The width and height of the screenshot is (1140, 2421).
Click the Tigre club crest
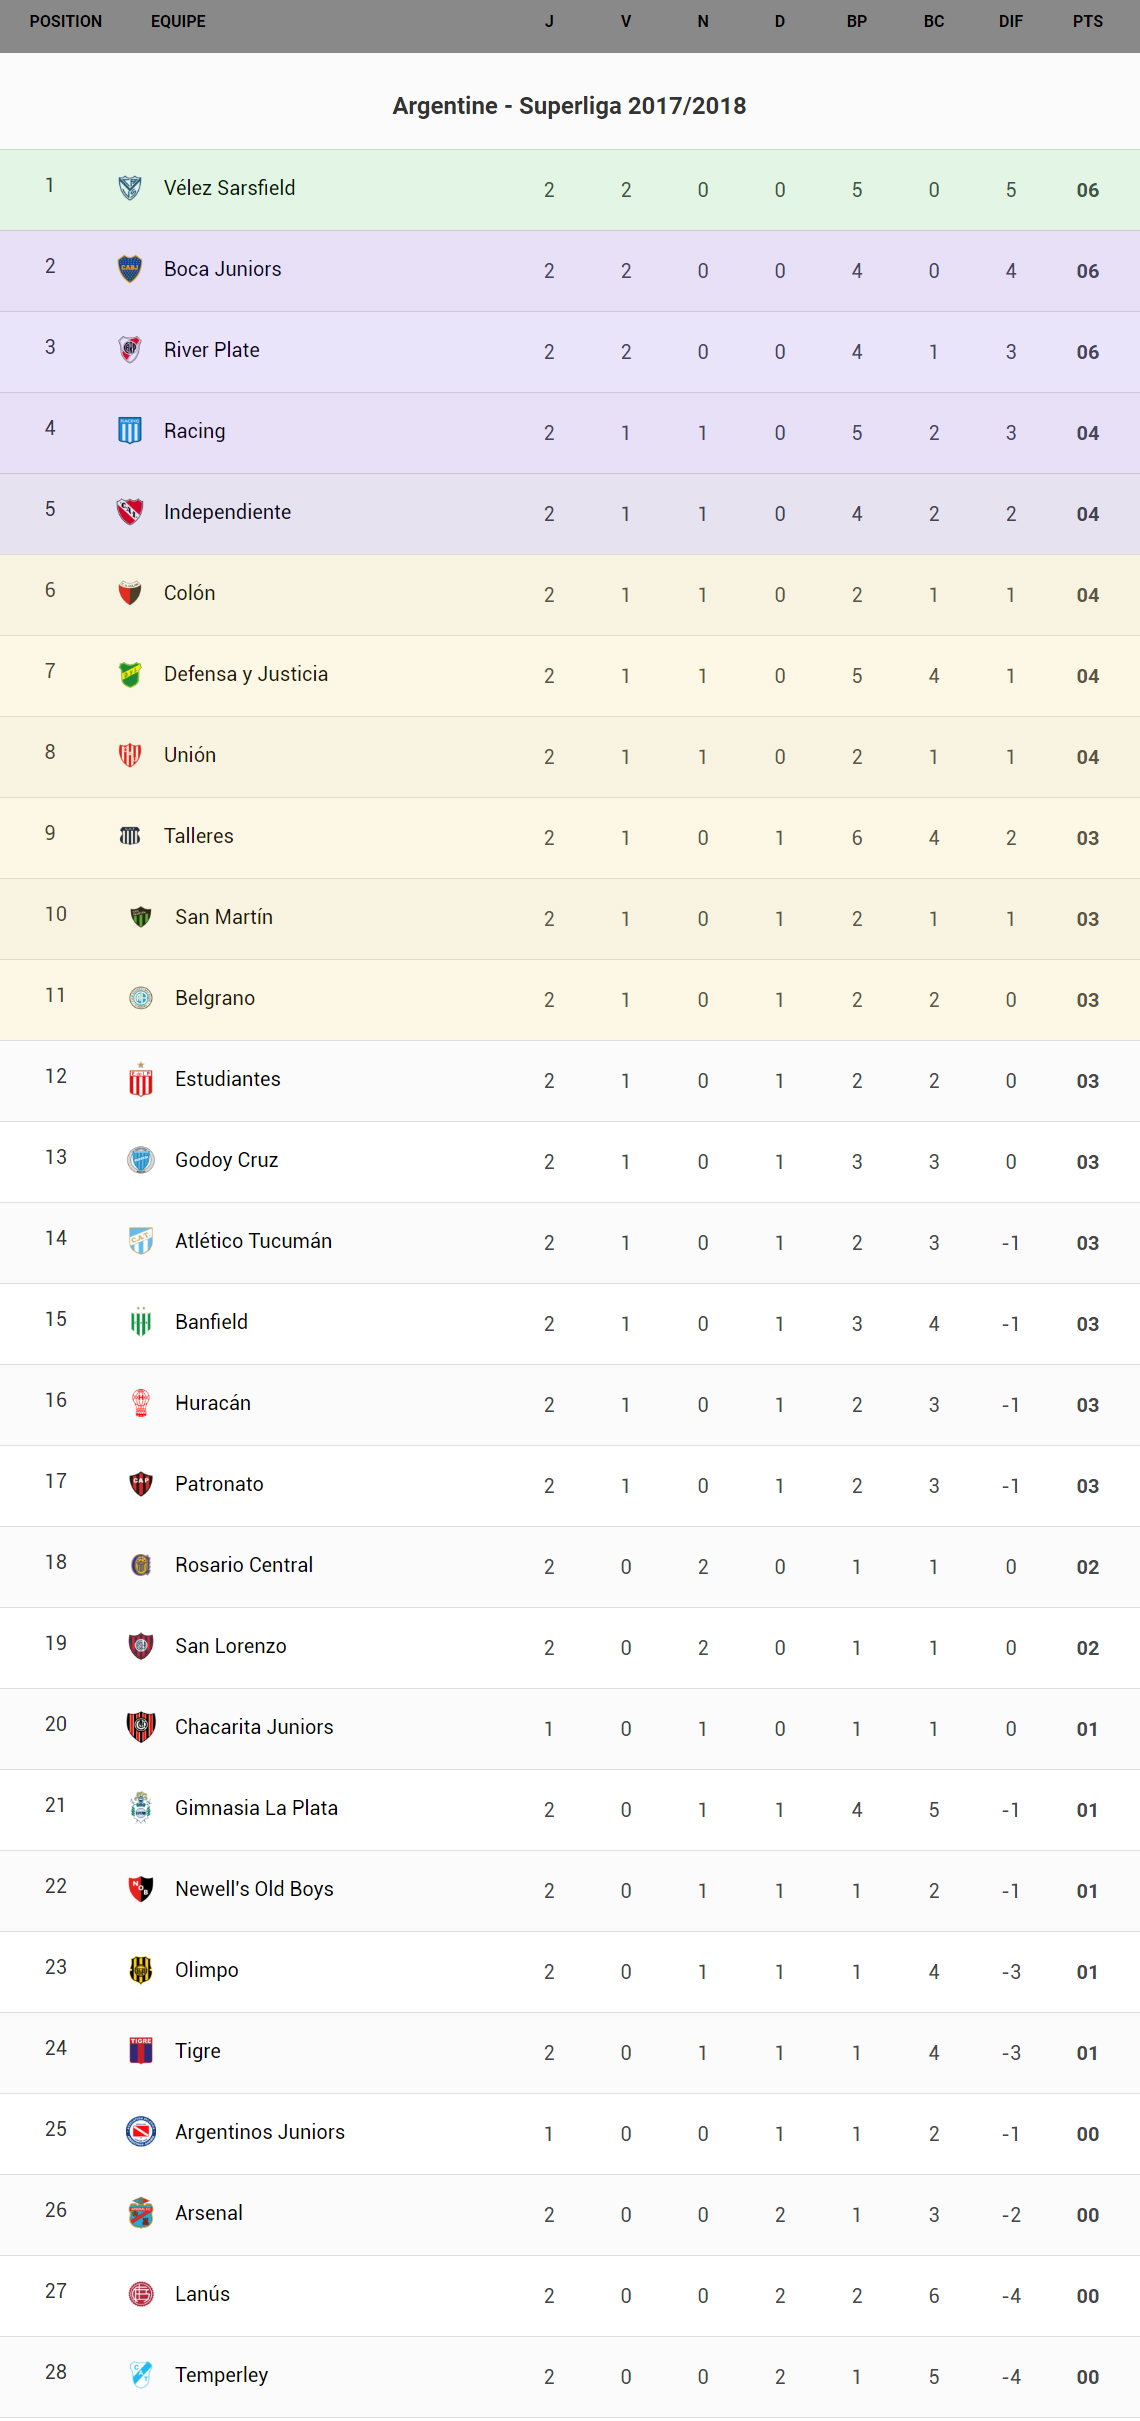pyautogui.click(x=141, y=2051)
